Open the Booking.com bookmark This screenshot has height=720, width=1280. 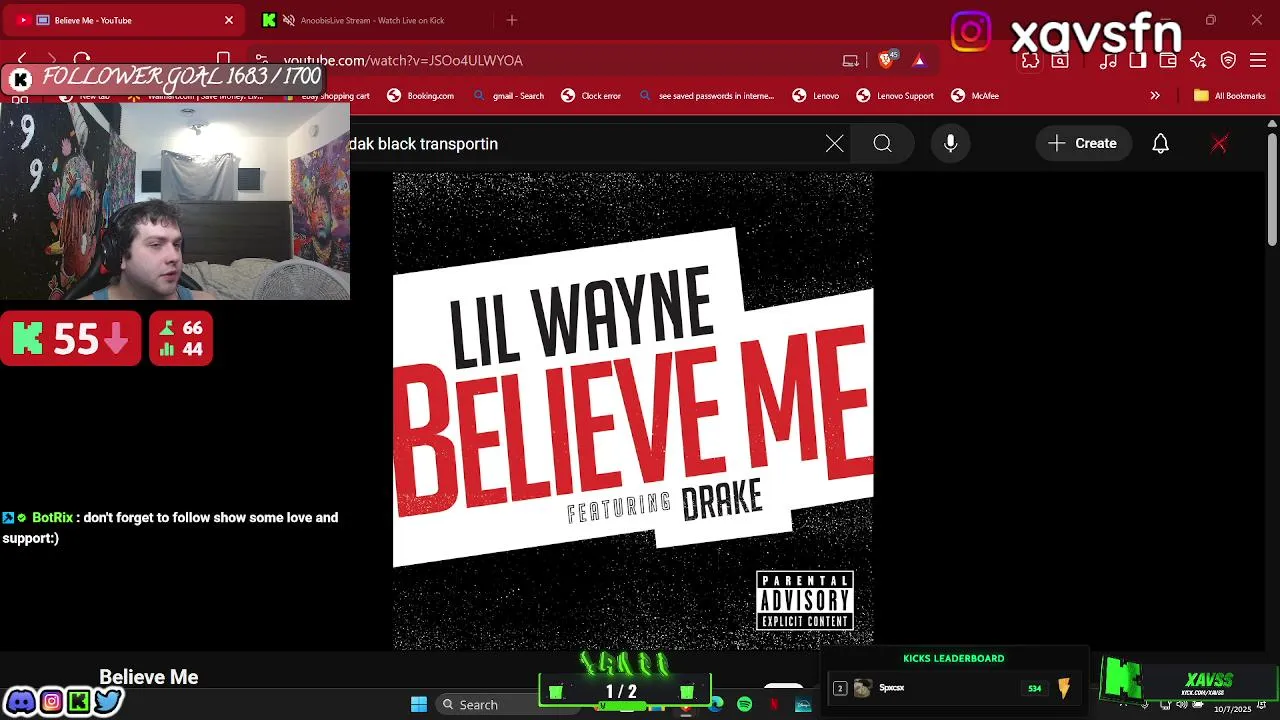pos(420,96)
